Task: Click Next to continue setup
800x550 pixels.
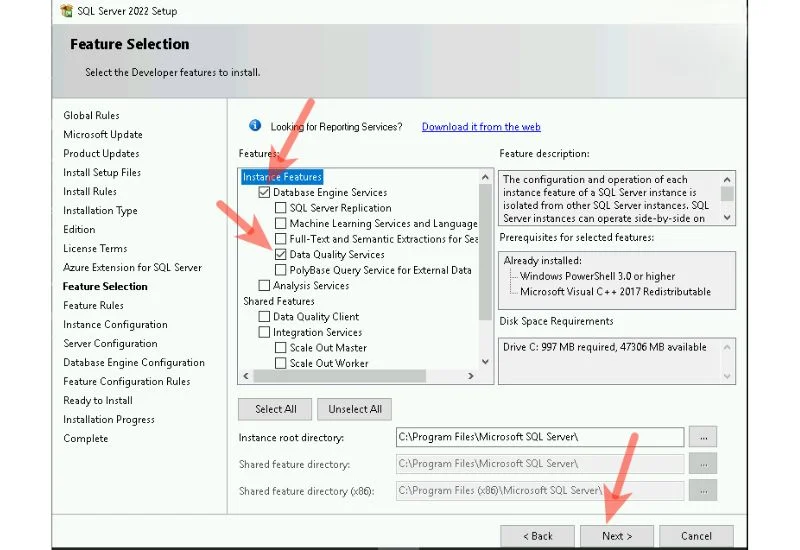Action: 616,536
